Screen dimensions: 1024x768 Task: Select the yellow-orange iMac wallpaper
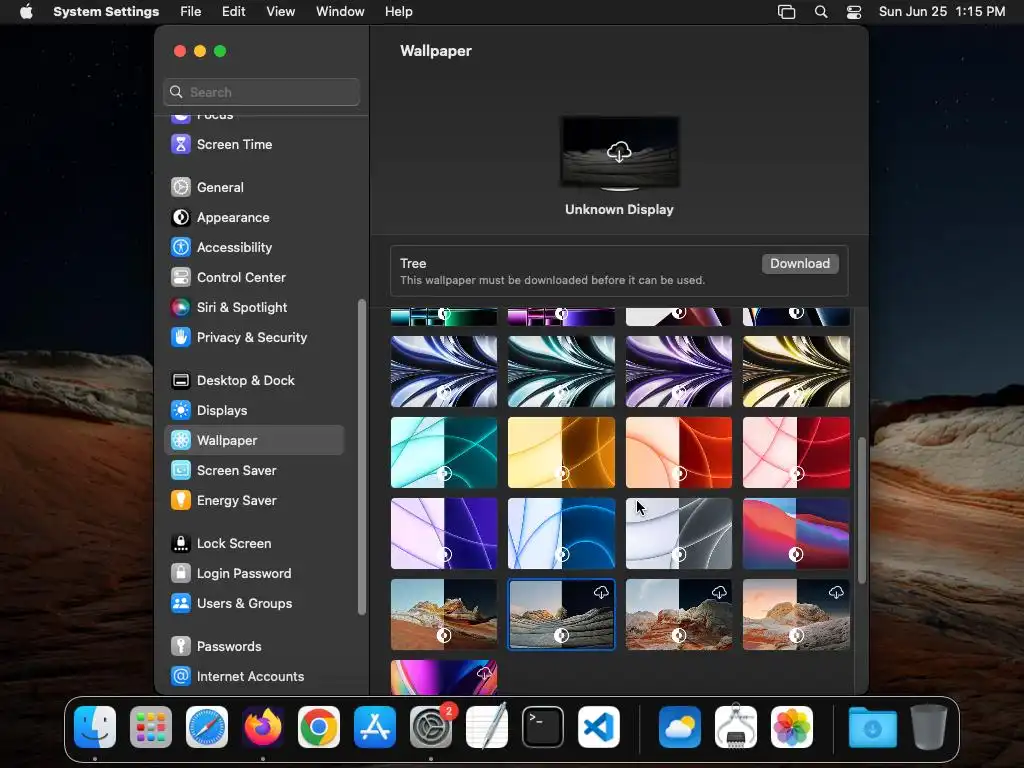click(x=561, y=453)
